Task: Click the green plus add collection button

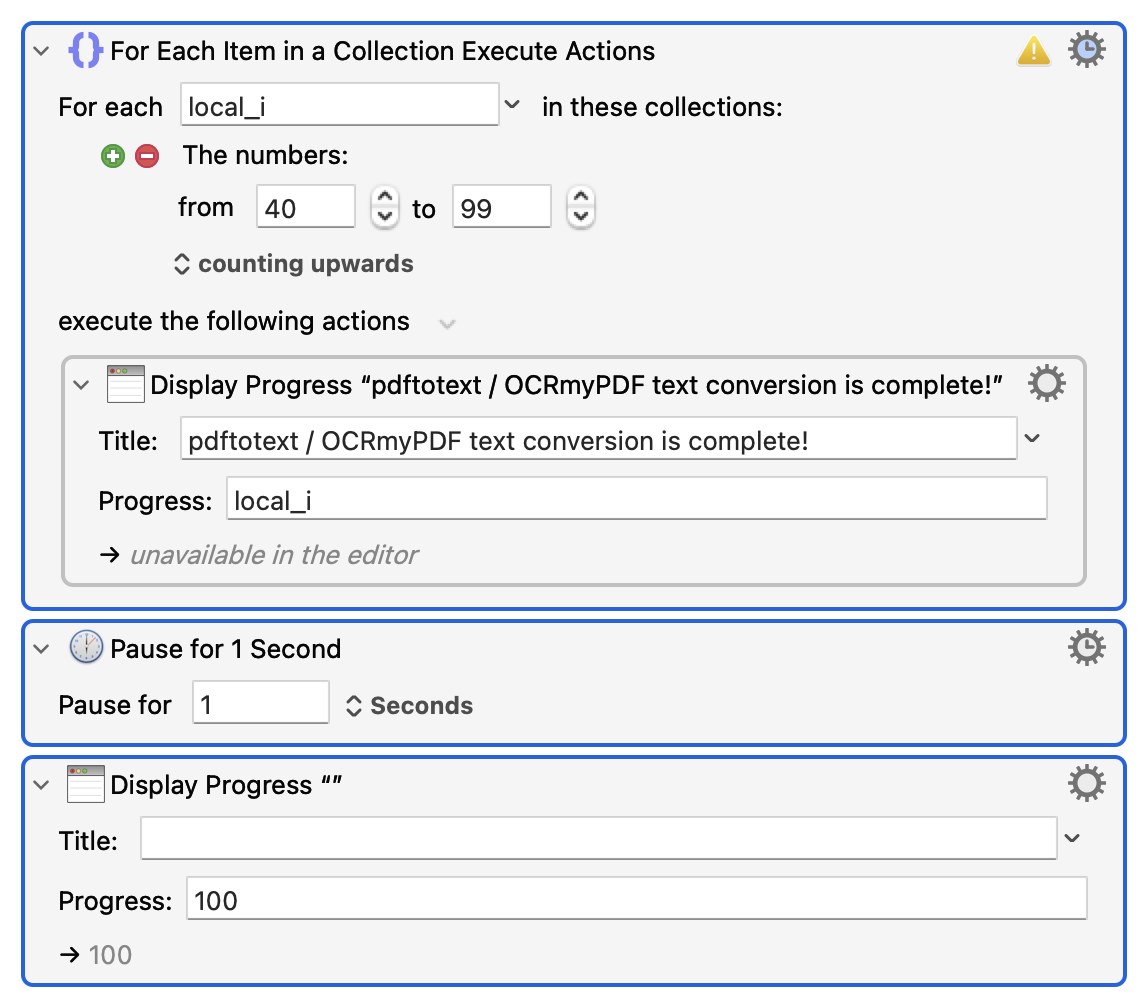Action: 113,156
